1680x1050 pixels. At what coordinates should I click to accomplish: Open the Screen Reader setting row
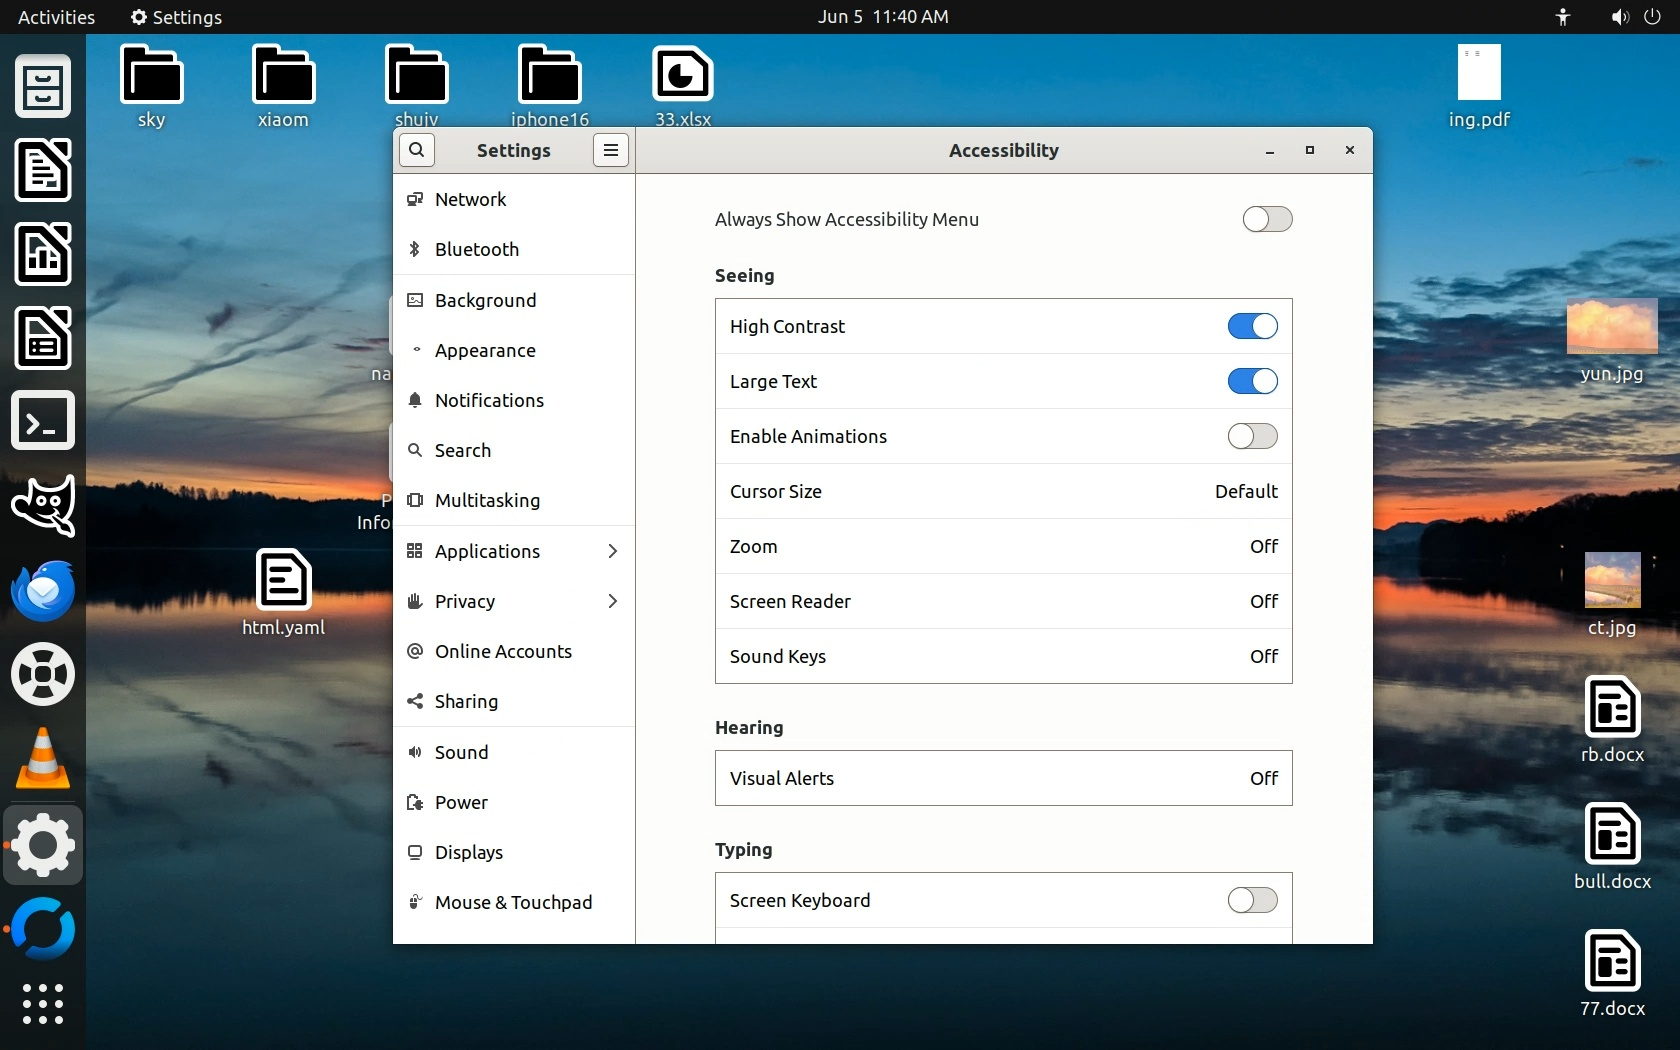[1003, 601]
